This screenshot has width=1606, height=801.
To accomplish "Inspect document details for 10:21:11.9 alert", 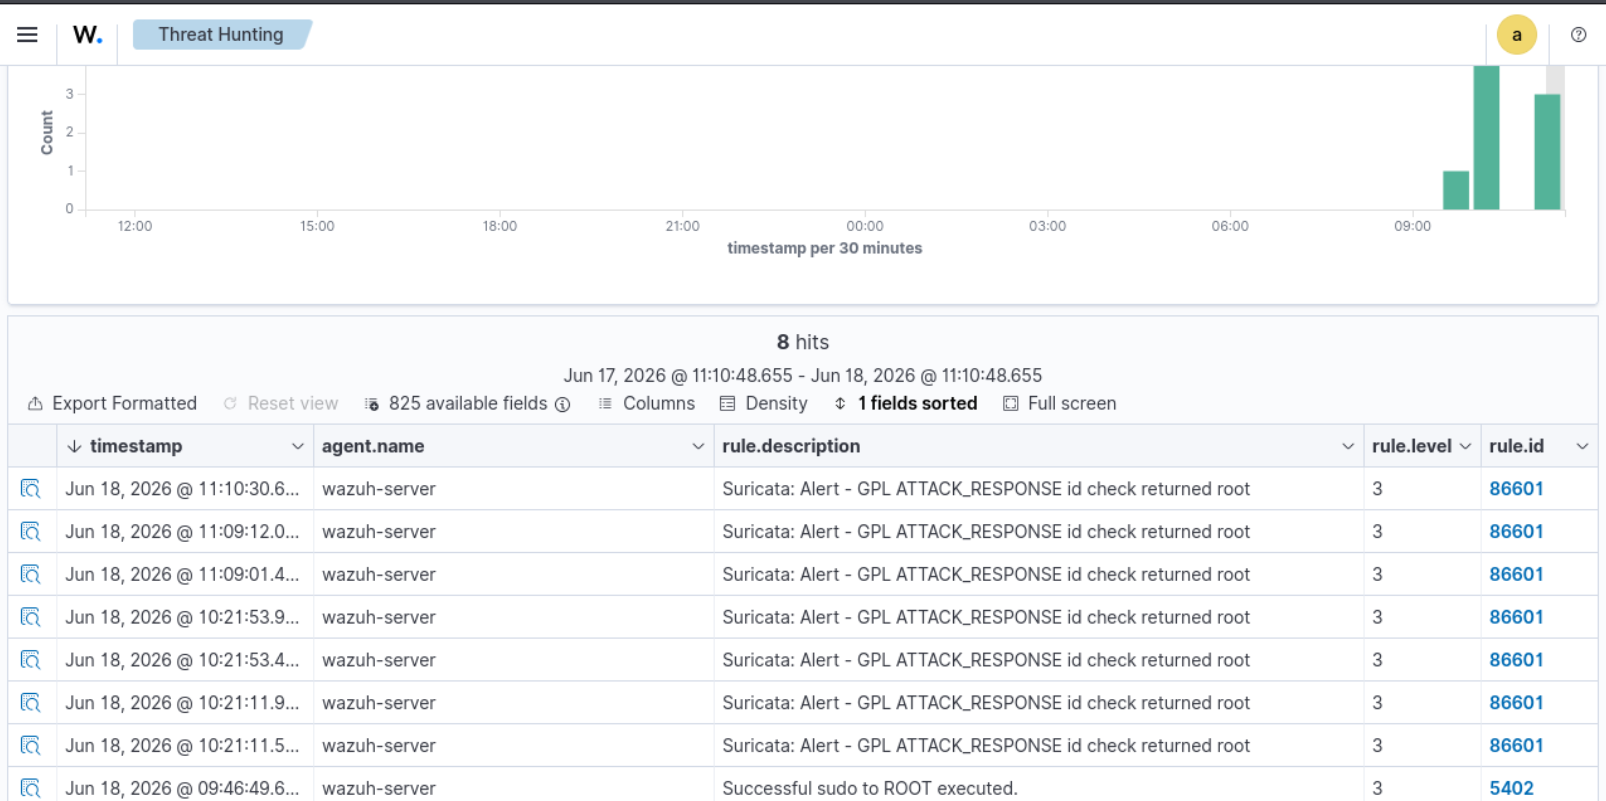I will 31,703.
